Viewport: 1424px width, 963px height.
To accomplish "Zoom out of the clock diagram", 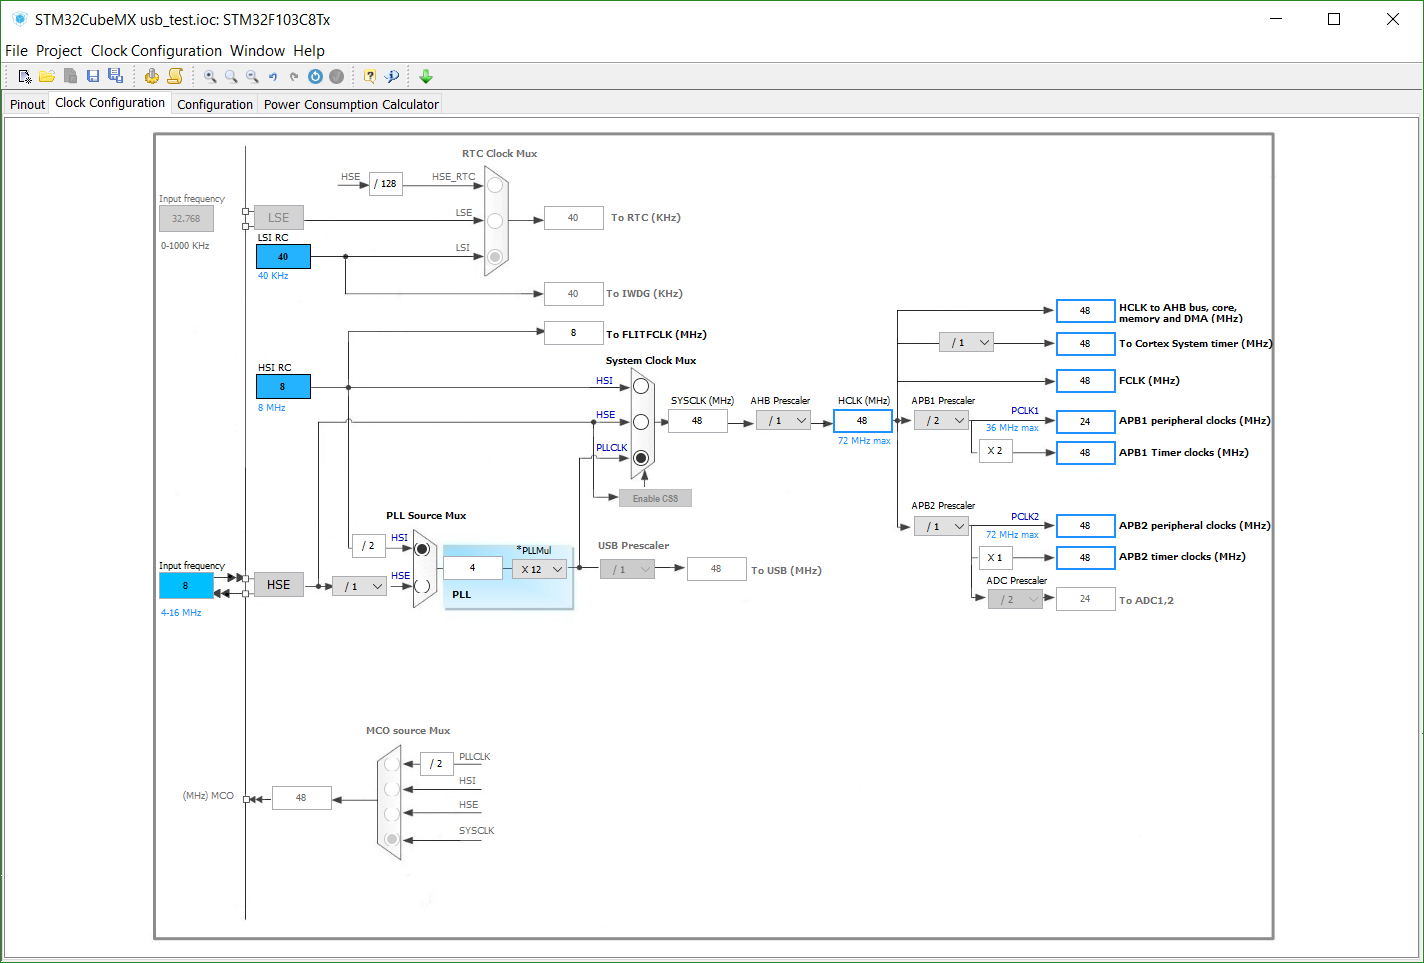I will coord(252,76).
